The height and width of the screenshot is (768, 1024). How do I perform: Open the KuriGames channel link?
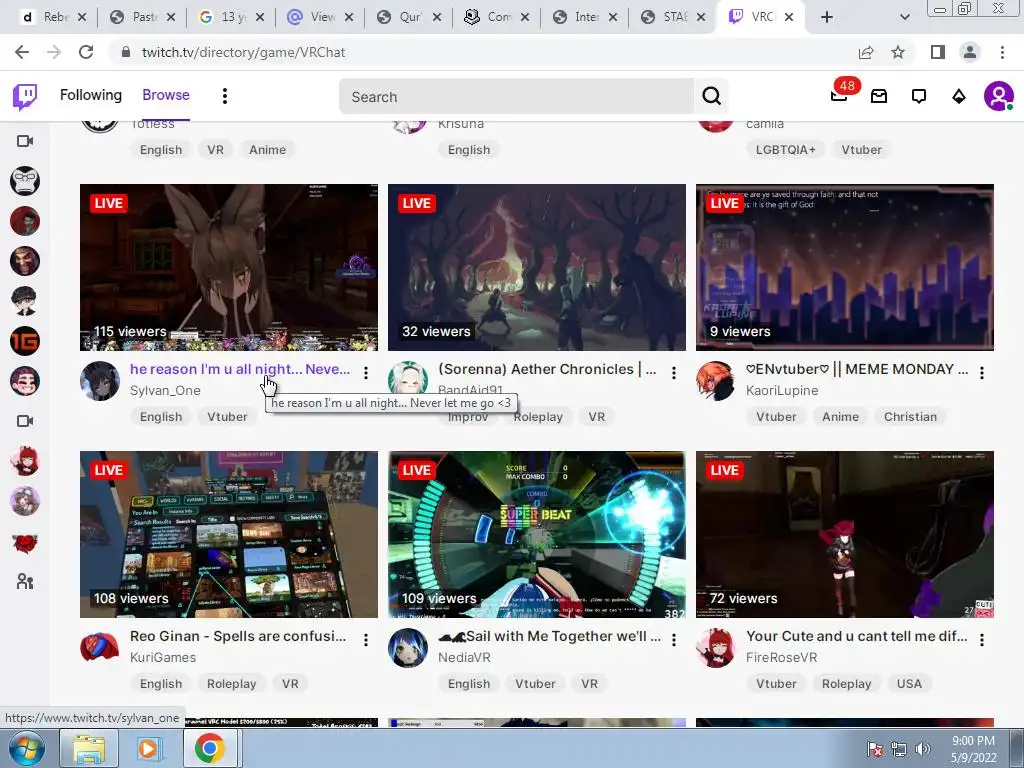point(163,658)
